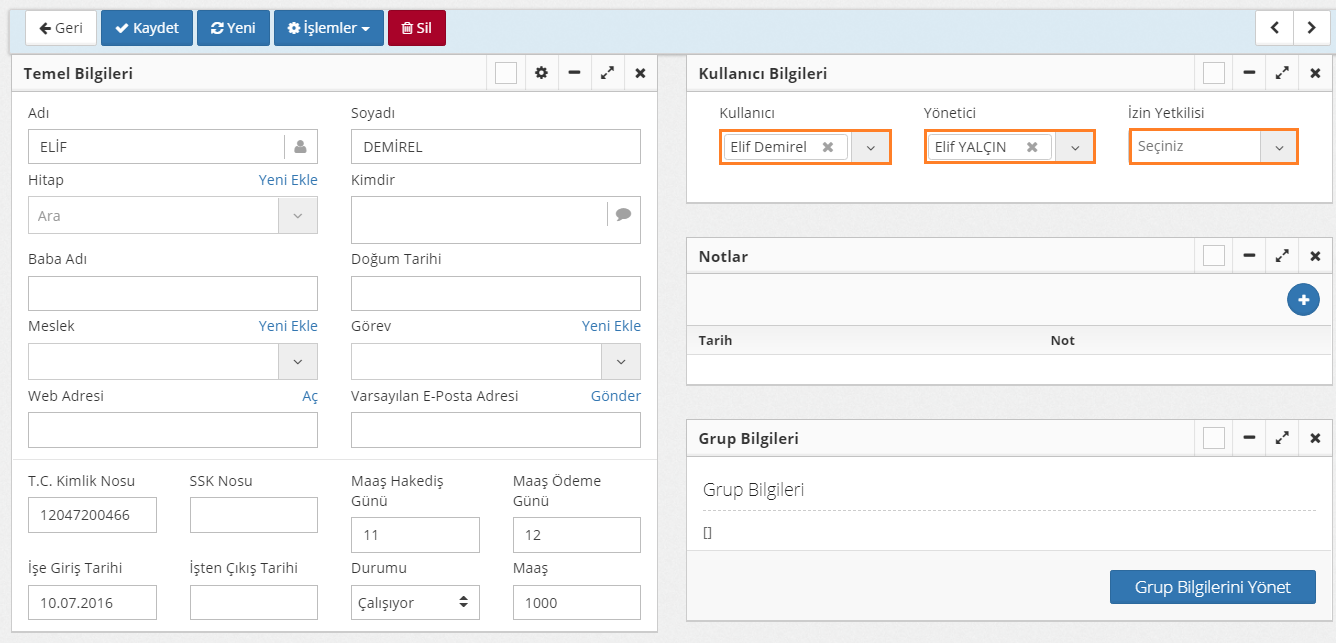This screenshot has width=1336, height=643.
Task: Expand the Temel Bilgileri panel fullscreen
Action: [607, 73]
